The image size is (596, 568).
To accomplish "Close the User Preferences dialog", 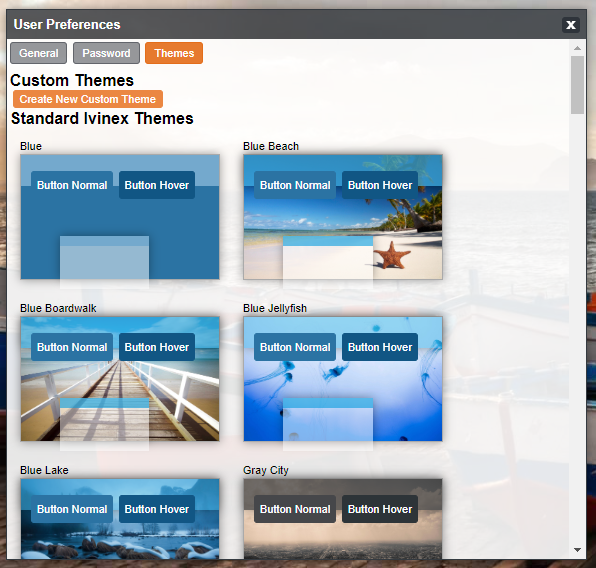I will tap(571, 25).
